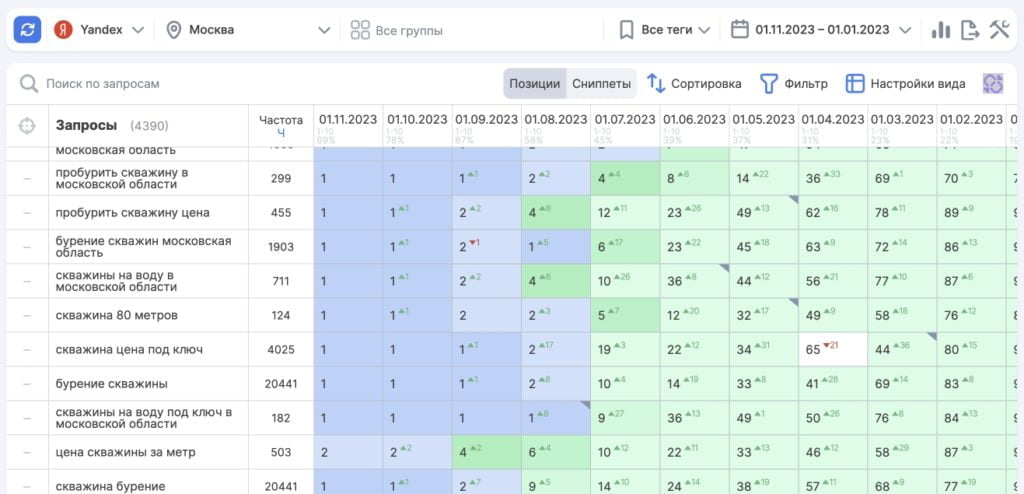Click the export file icon

[970, 30]
